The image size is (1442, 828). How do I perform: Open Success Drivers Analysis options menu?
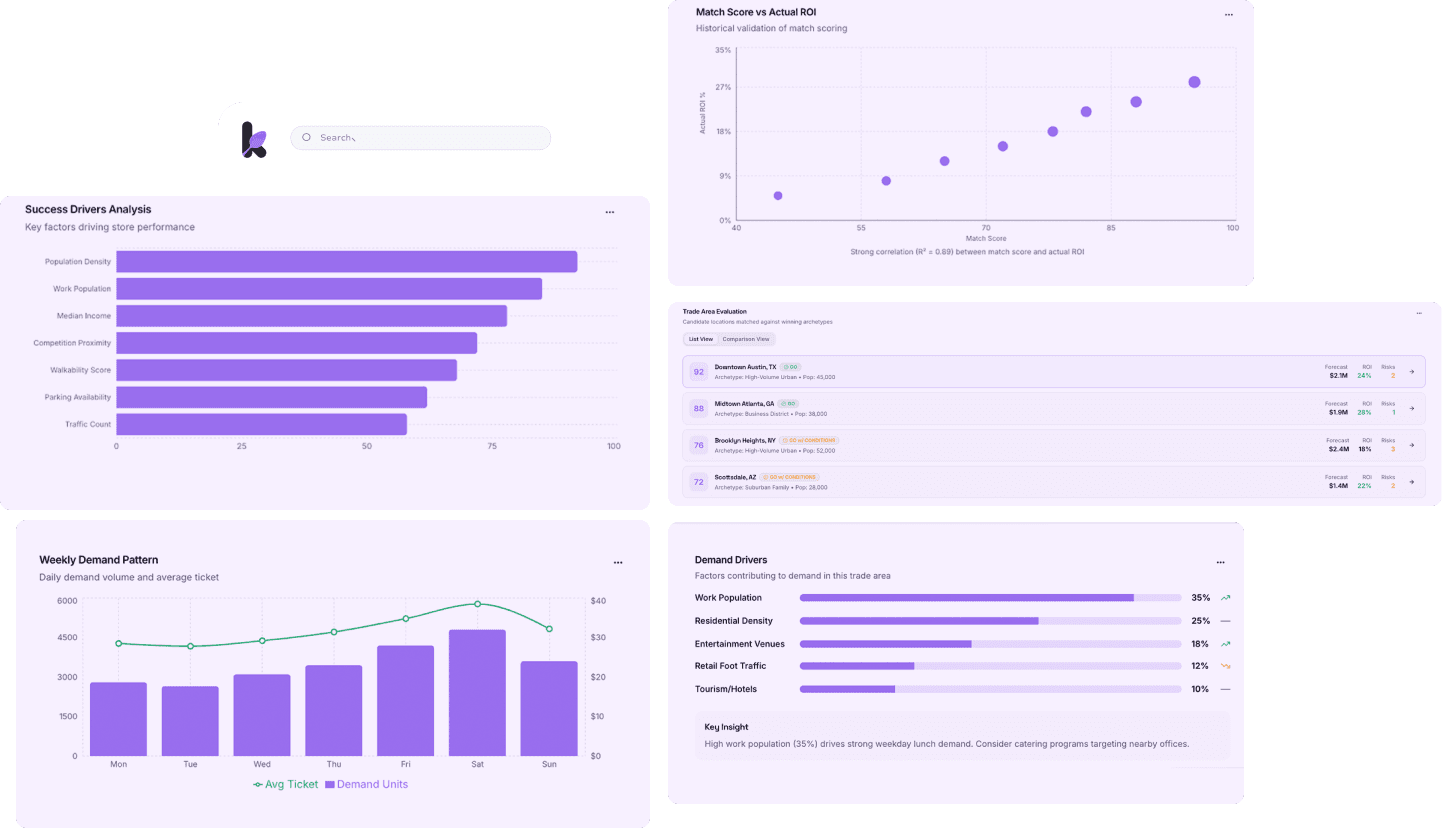pyautogui.click(x=610, y=212)
